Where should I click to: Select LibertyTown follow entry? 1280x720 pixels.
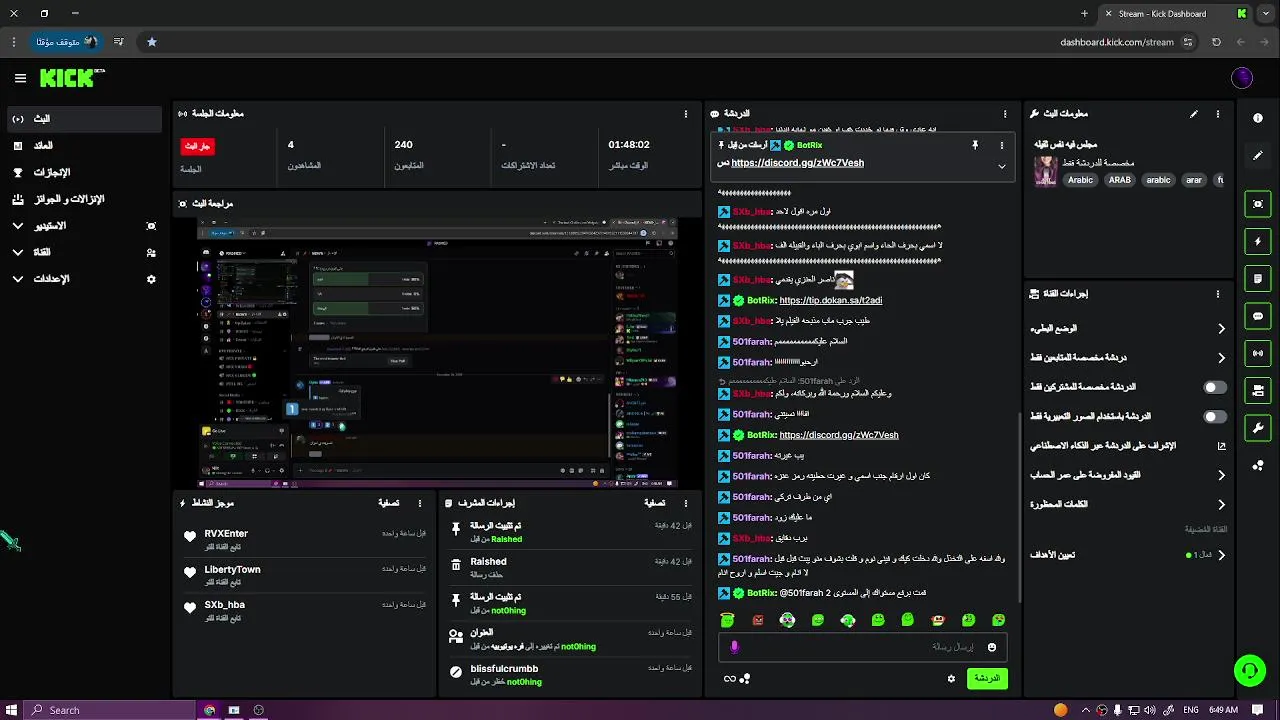point(305,576)
